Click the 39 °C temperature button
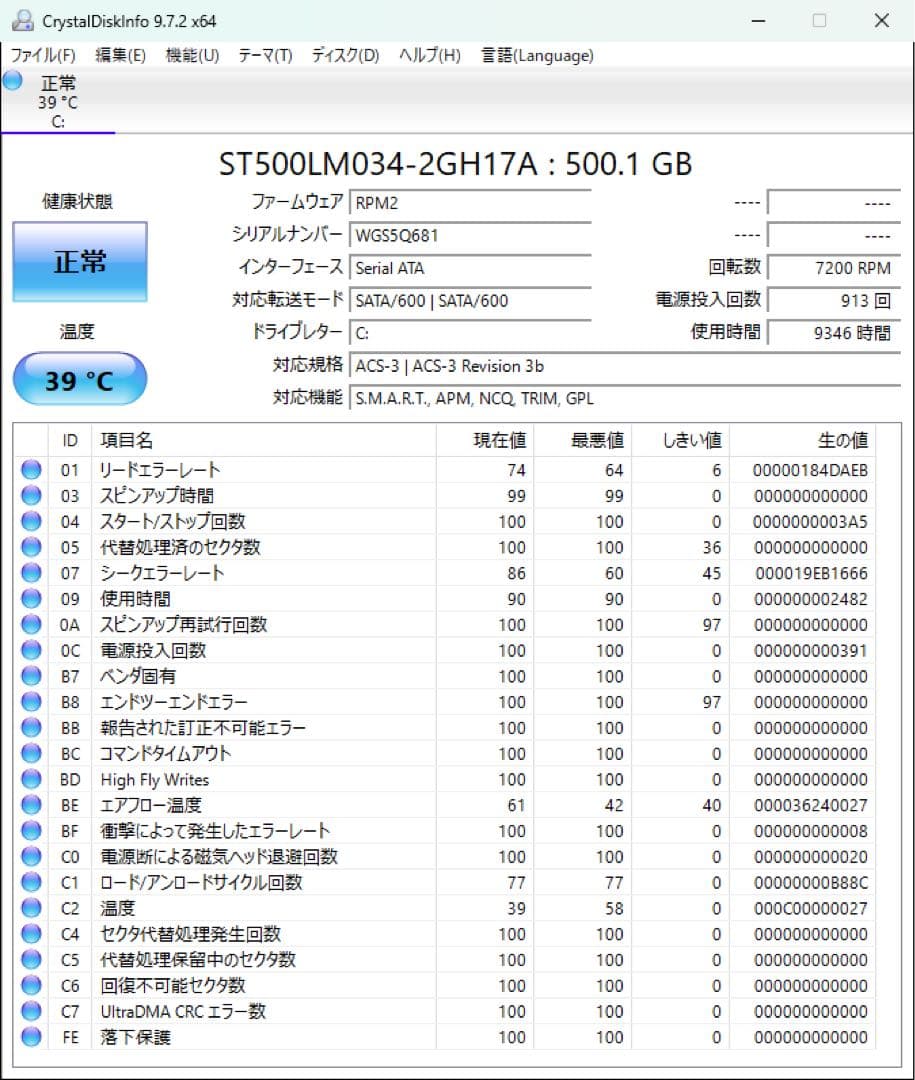This screenshot has width=915, height=1080. [79, 379]
